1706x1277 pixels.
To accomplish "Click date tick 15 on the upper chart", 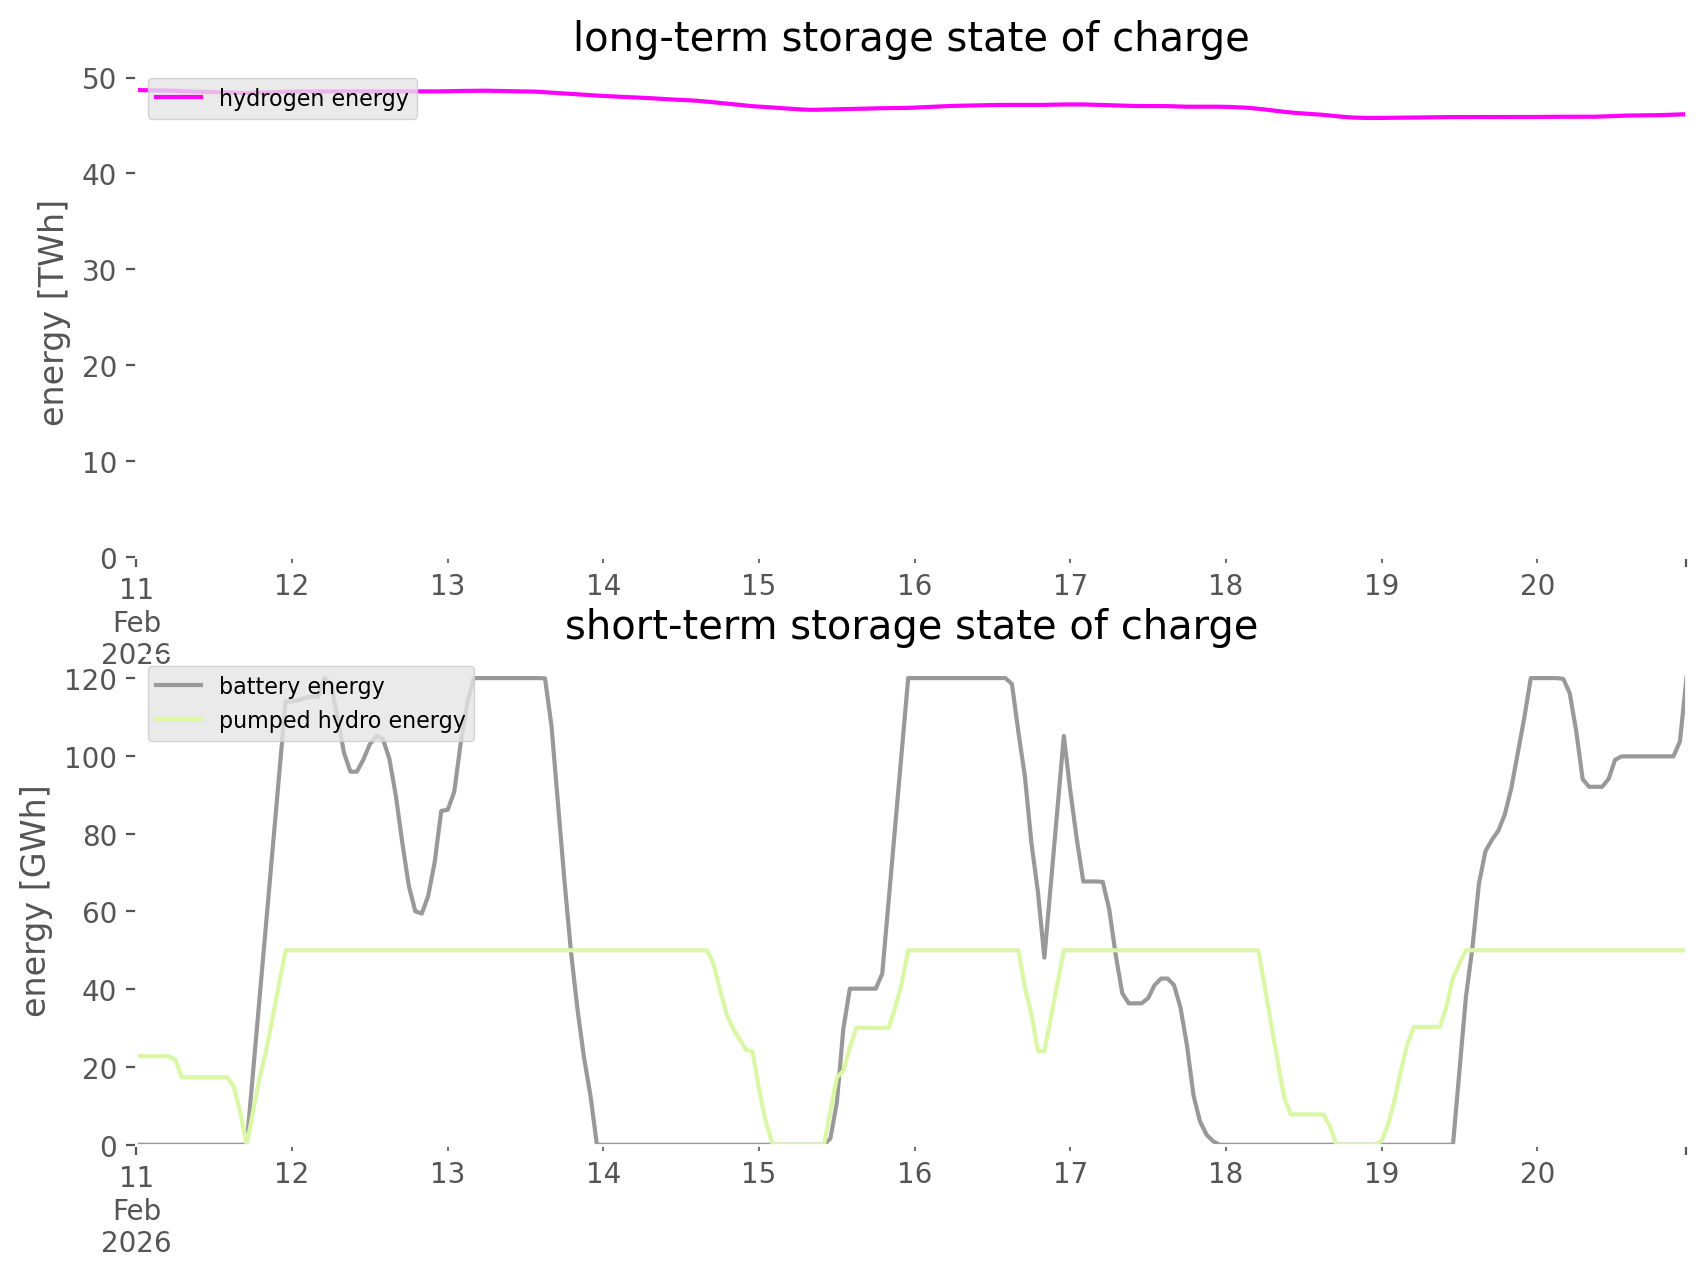I will tap(759, 585).
